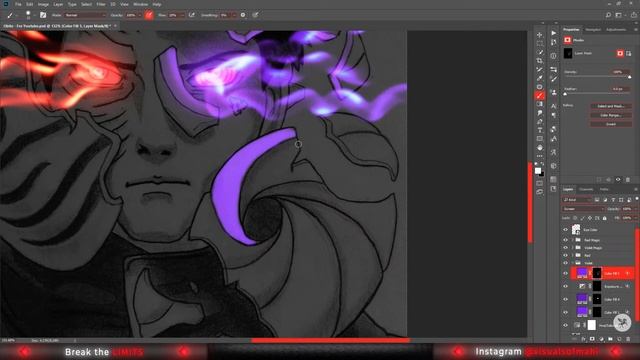Click the Help menu
Viewport: 640px width, 360px height.
coord(157,4)
